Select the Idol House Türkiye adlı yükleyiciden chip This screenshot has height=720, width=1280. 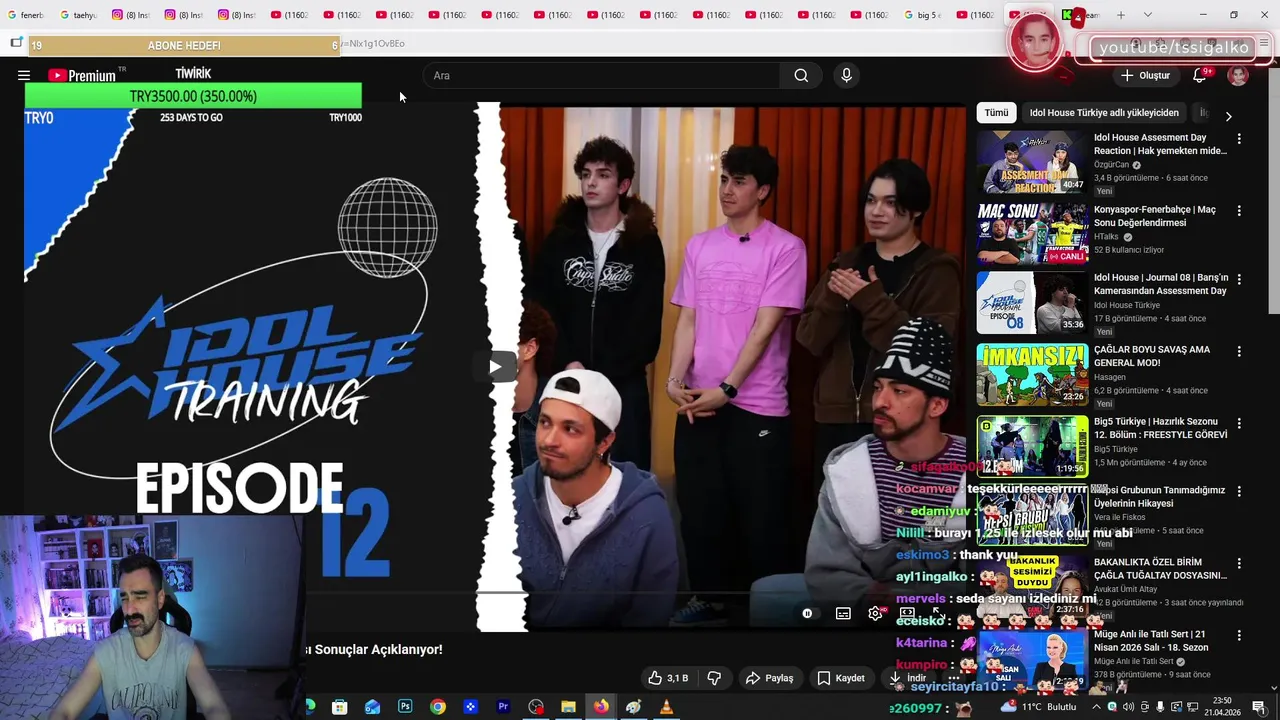coord(1104,113)
